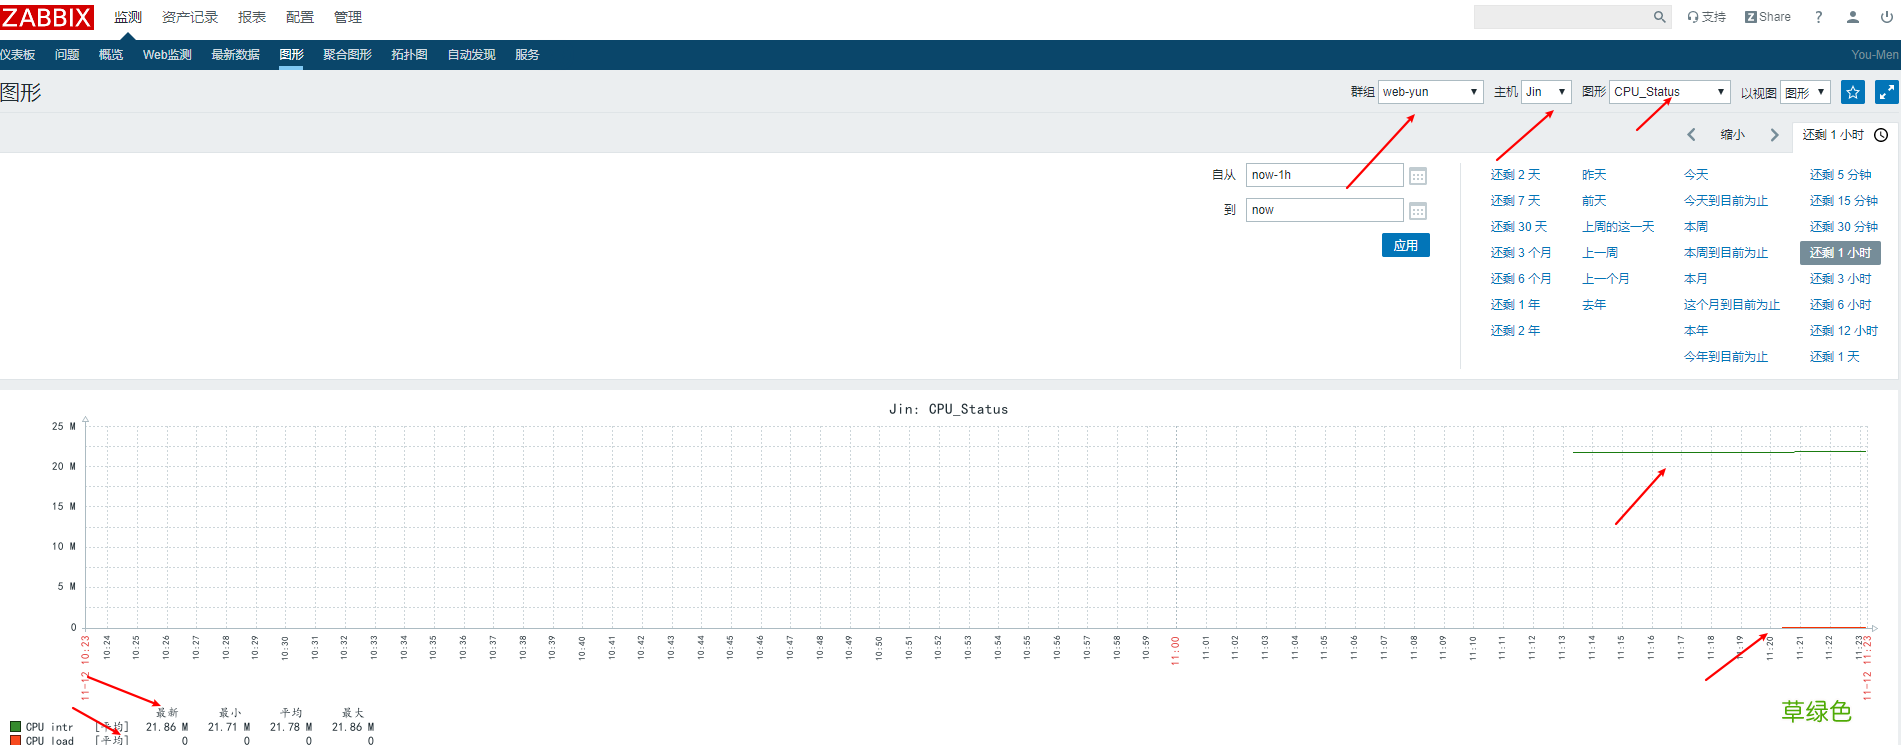Click the right arrow to shift time forward

[x=1774, y=135]
